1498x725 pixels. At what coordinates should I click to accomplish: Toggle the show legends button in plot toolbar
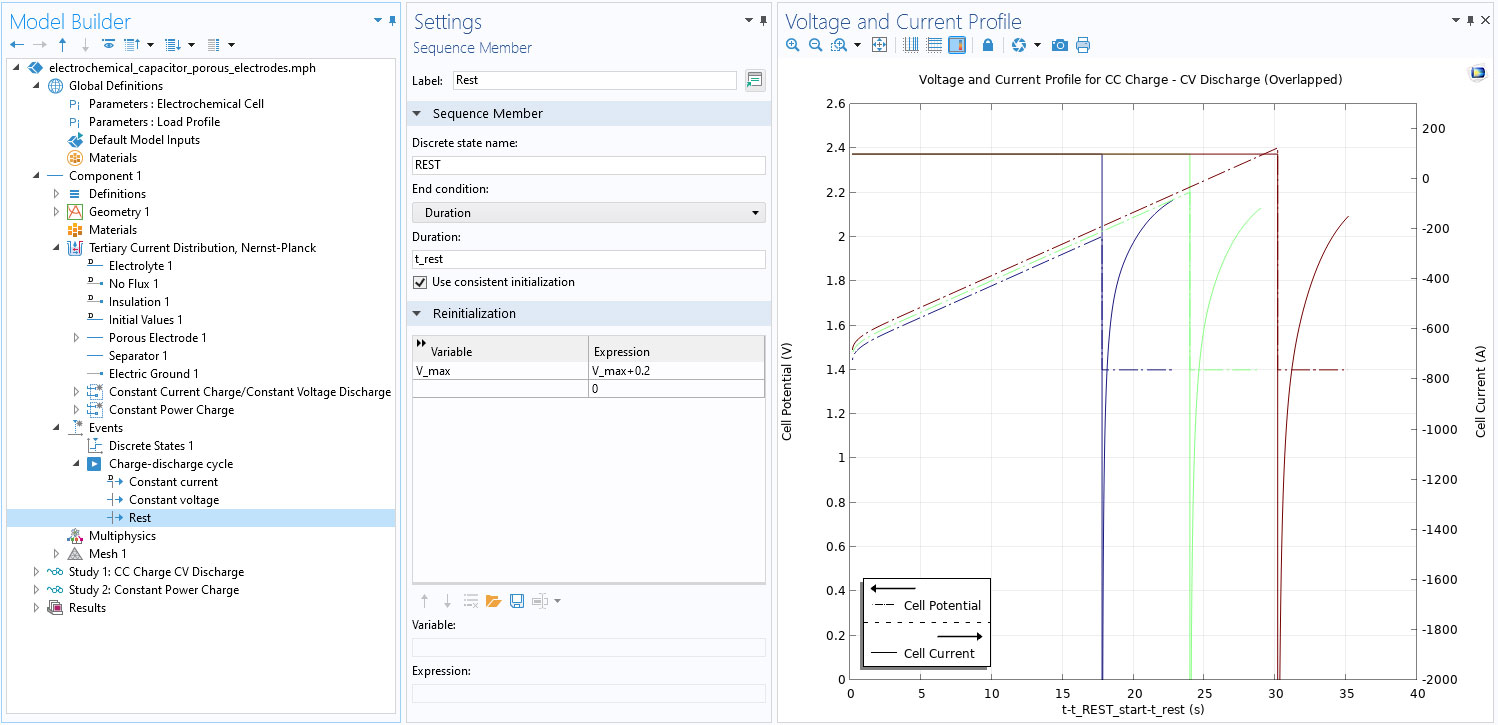(x=957, y=45)
